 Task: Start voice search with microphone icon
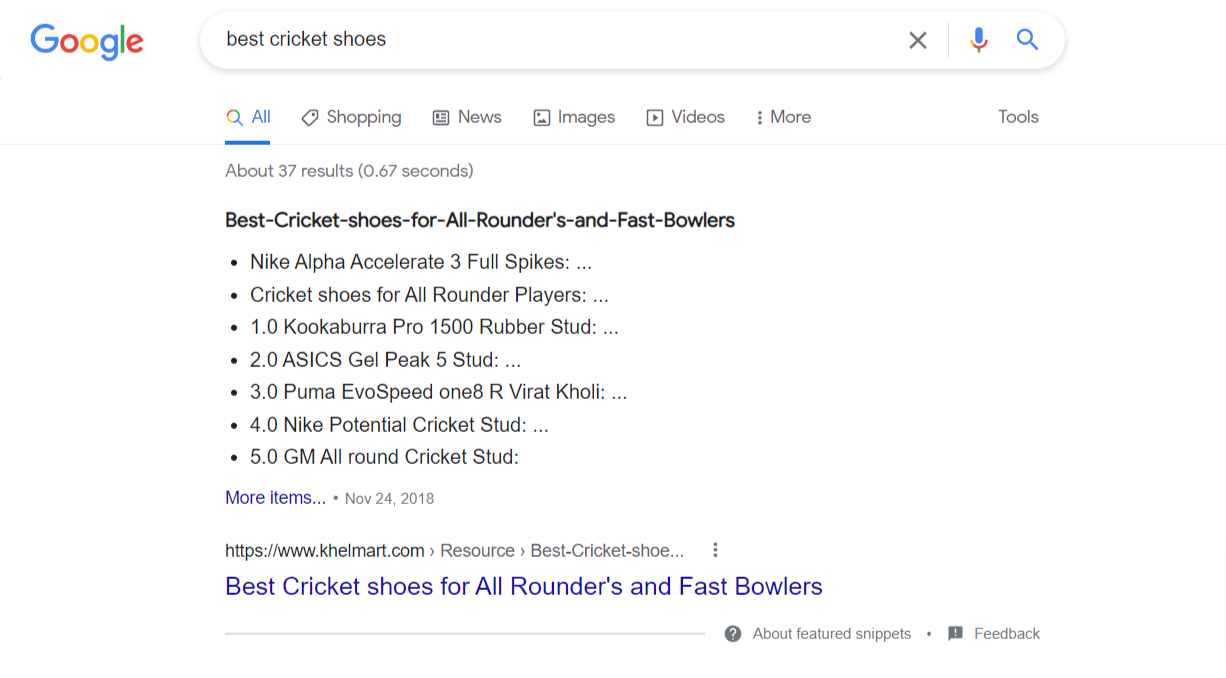tap(979, 40)
